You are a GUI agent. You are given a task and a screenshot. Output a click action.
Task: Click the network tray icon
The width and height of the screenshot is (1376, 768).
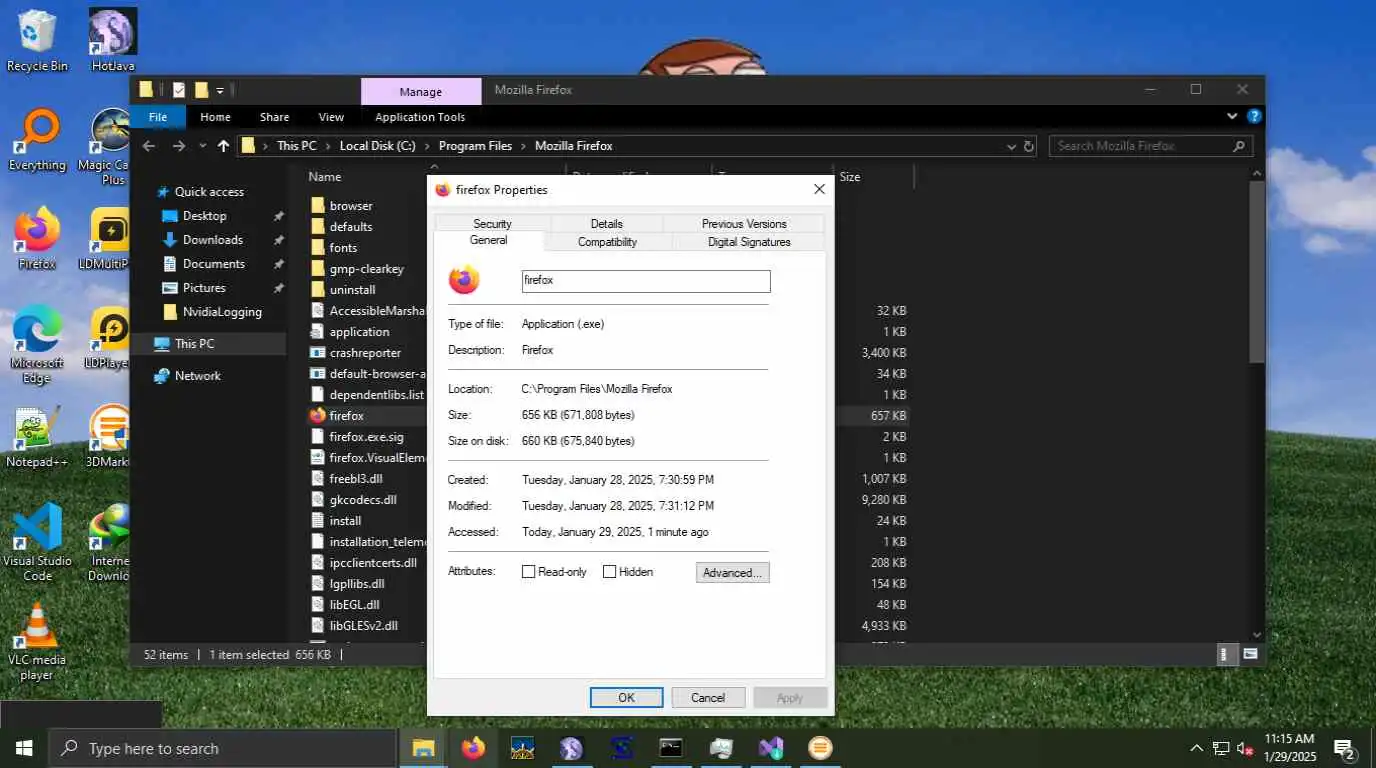[1221, 748]
